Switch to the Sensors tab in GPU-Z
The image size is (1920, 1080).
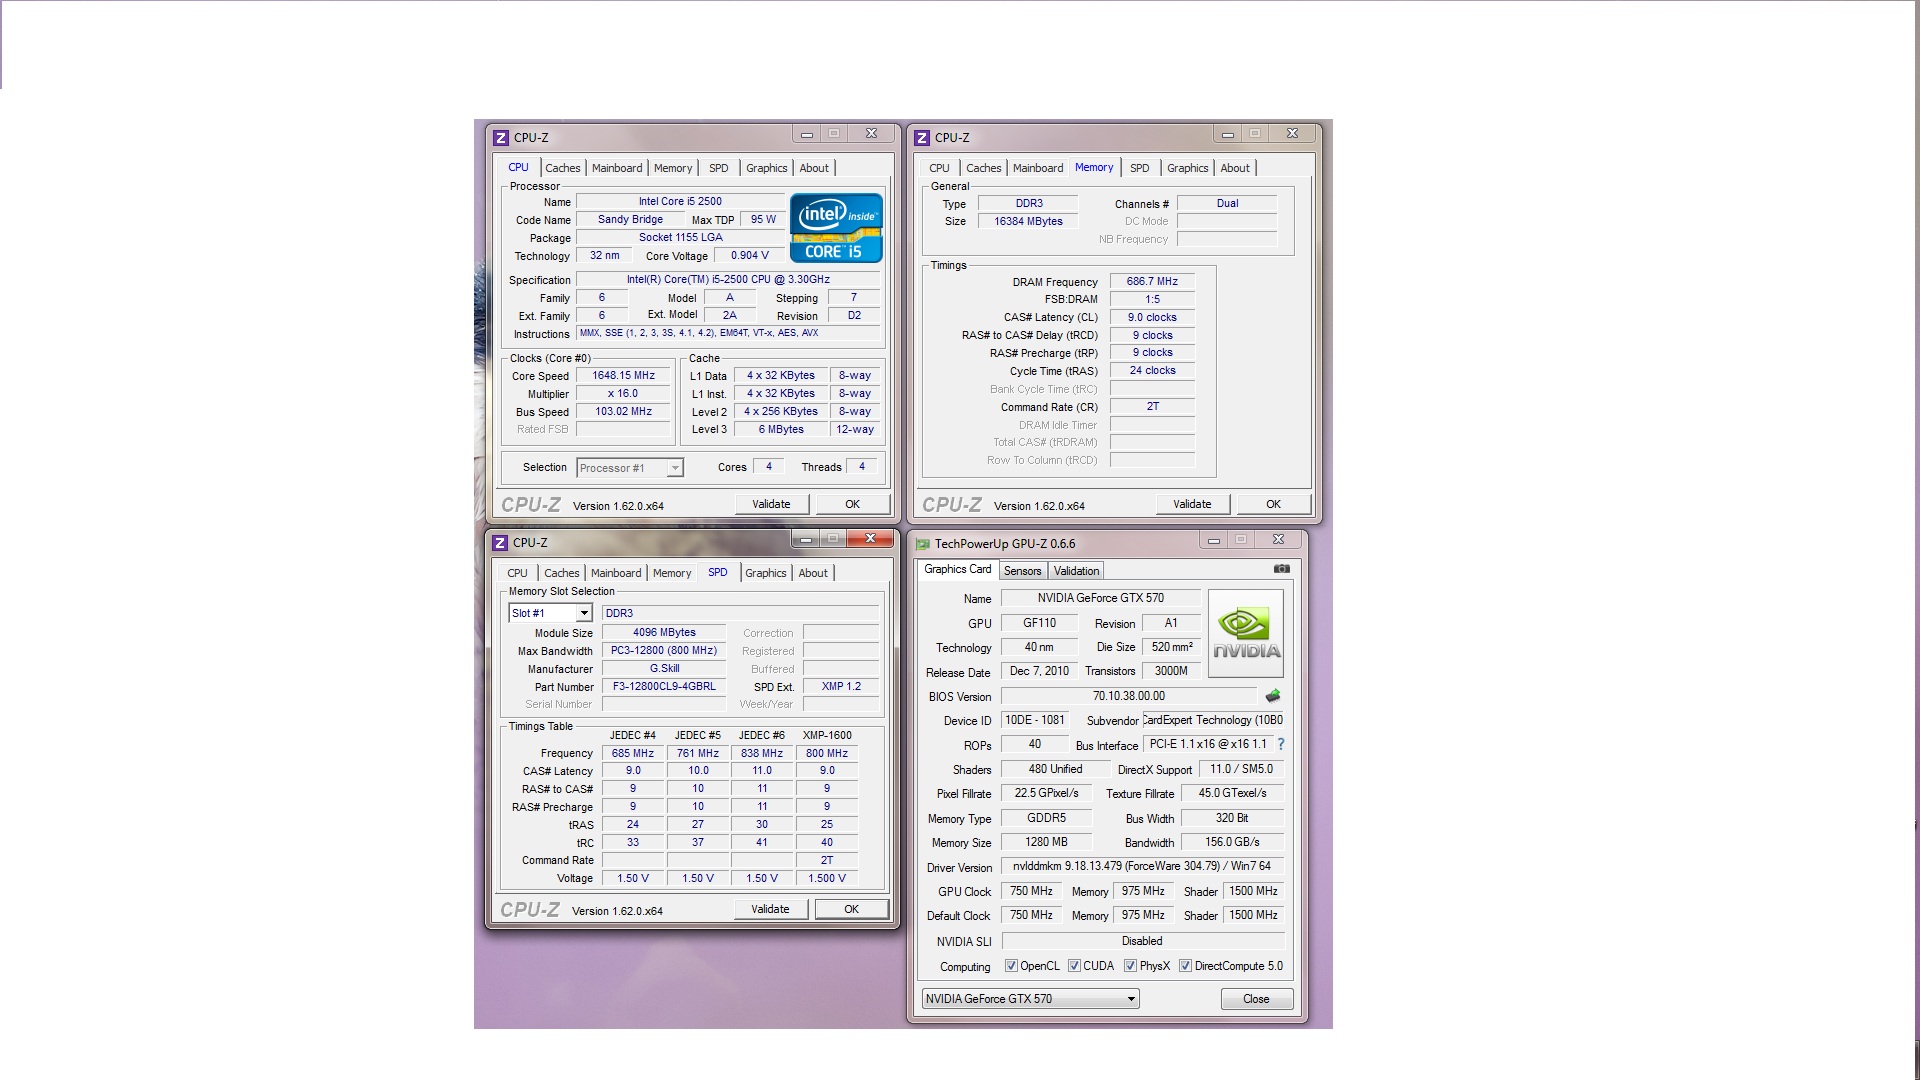pos(1022,571)
